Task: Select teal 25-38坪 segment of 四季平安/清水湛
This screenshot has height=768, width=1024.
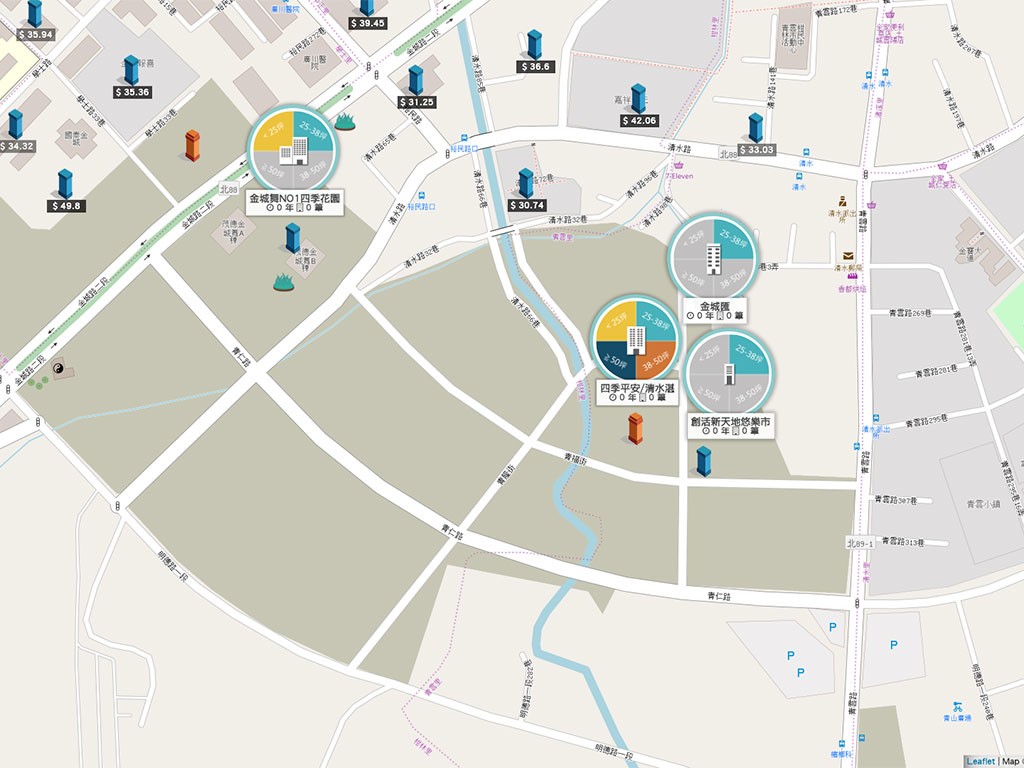Action: (656, 321)
